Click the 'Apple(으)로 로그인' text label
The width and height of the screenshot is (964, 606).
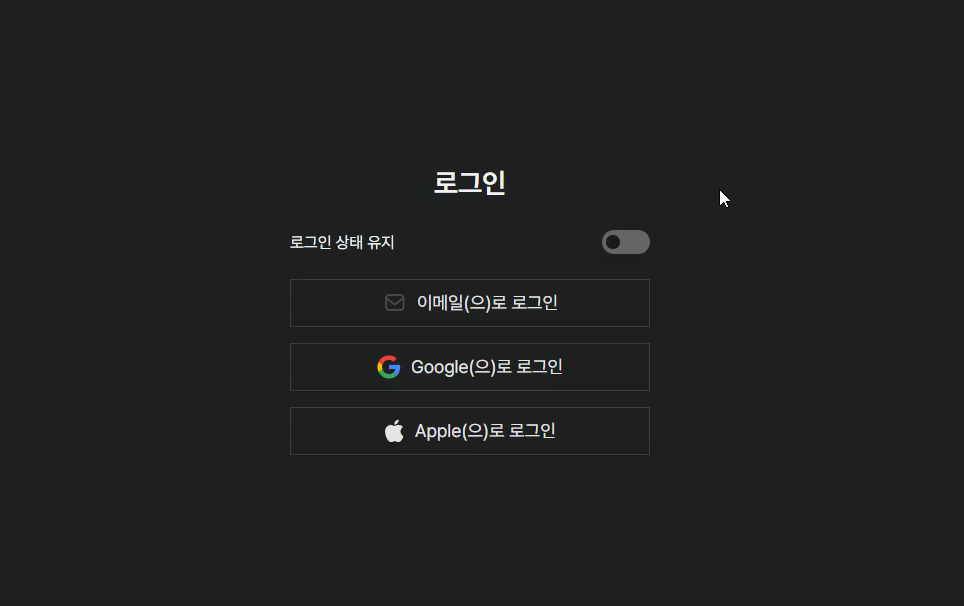485,431
